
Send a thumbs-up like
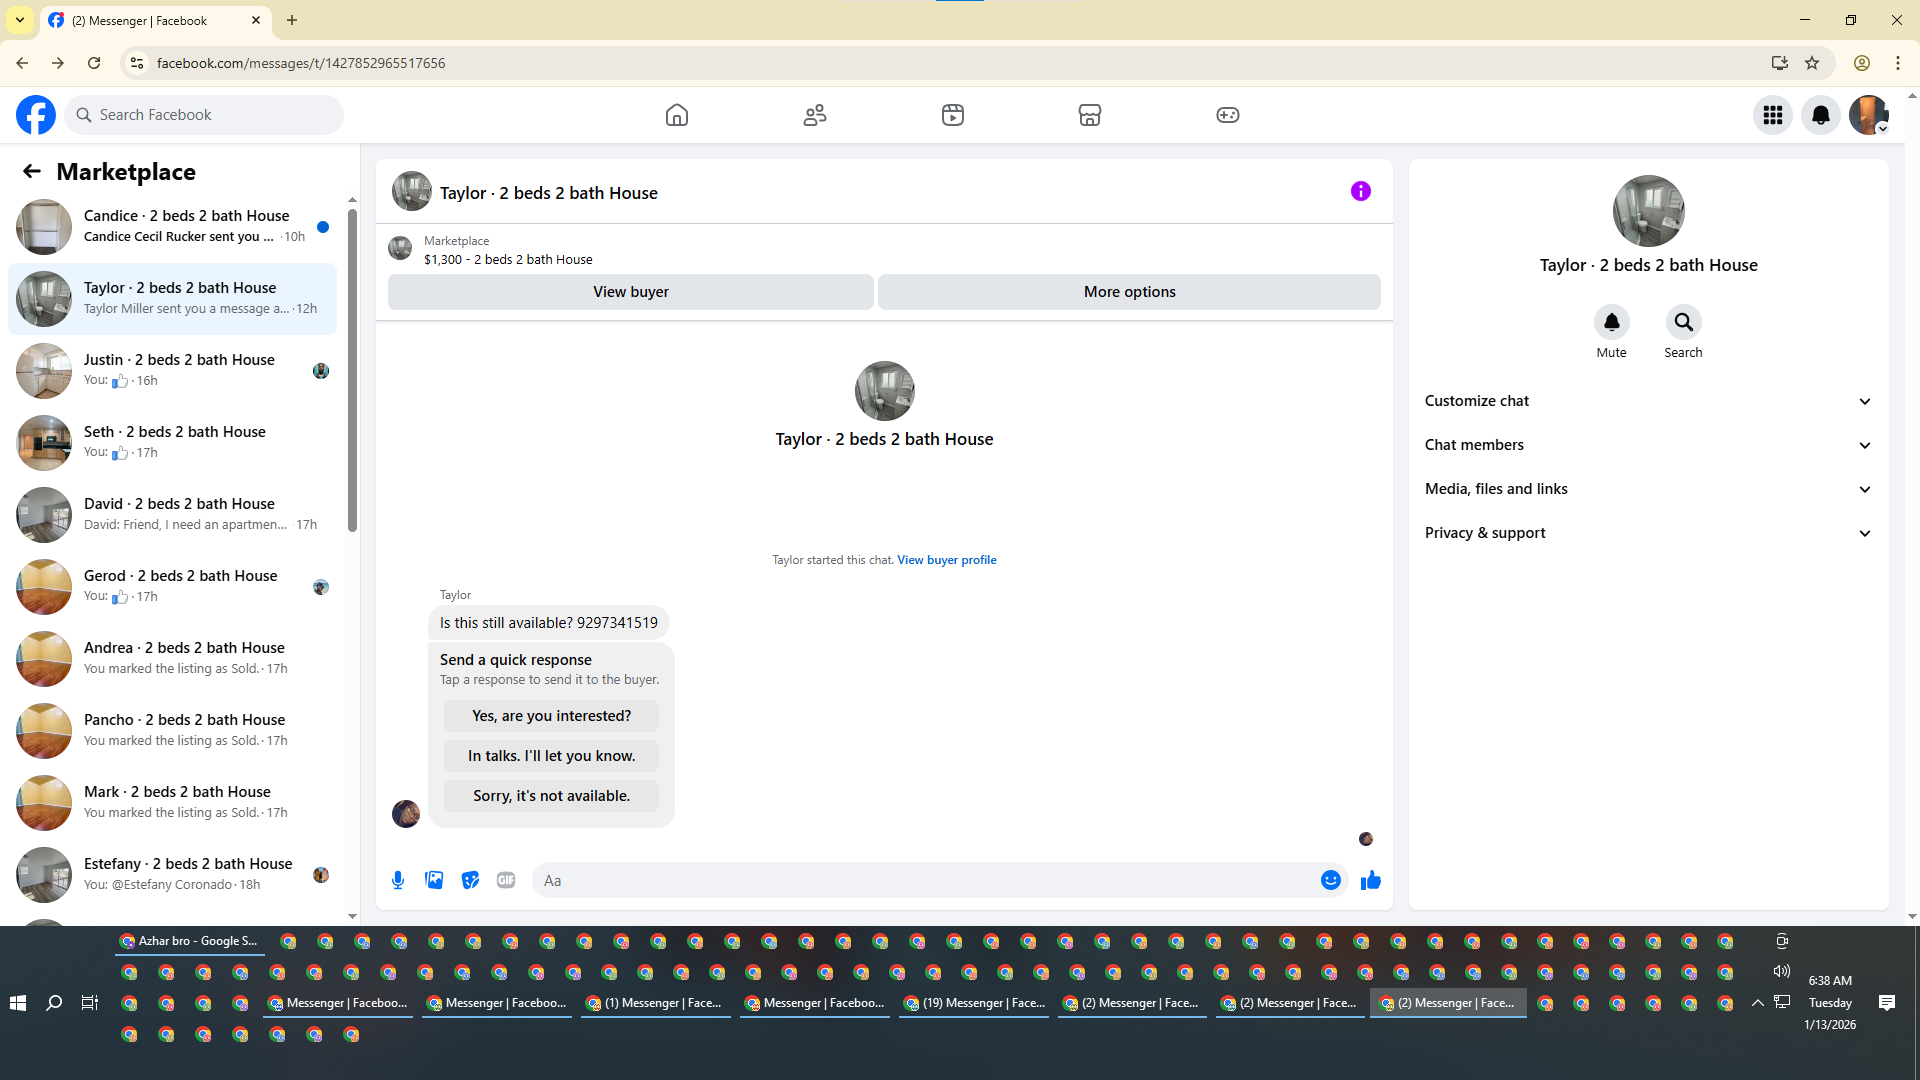[1370, 880]
